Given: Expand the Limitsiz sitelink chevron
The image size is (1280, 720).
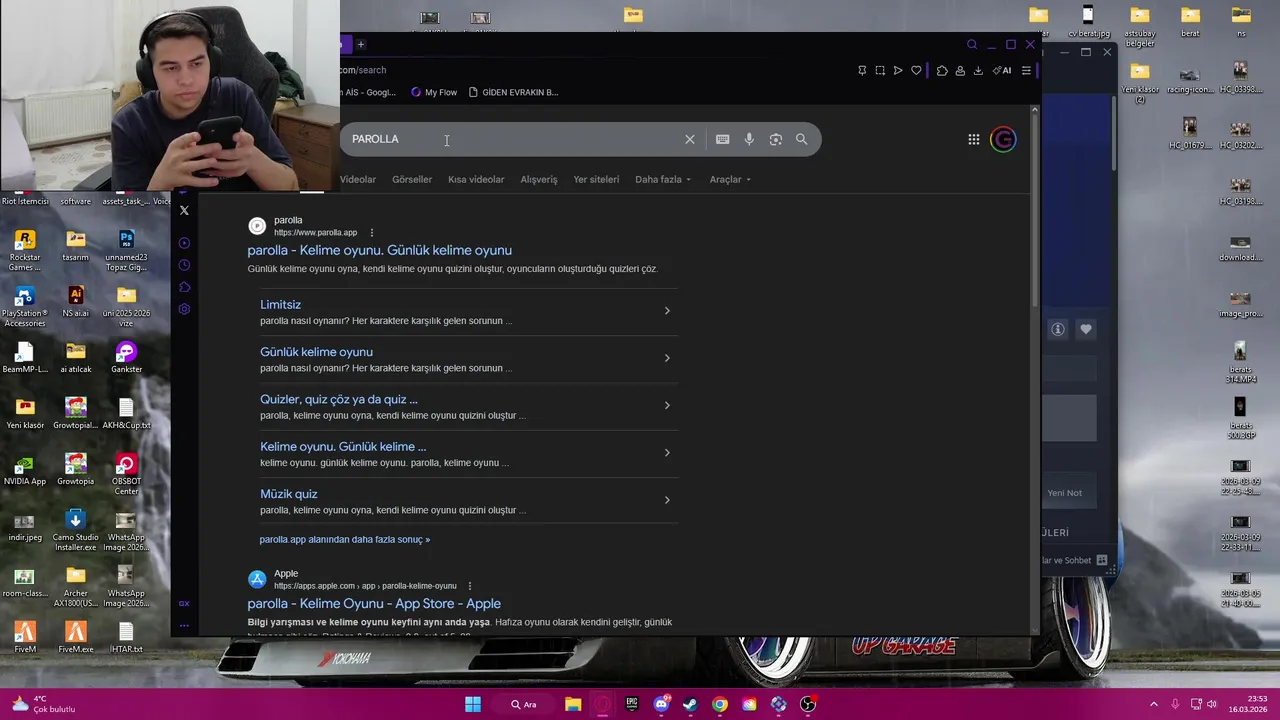Looking at the screenshot, I should pyautogui.click(x=667, y=311).
